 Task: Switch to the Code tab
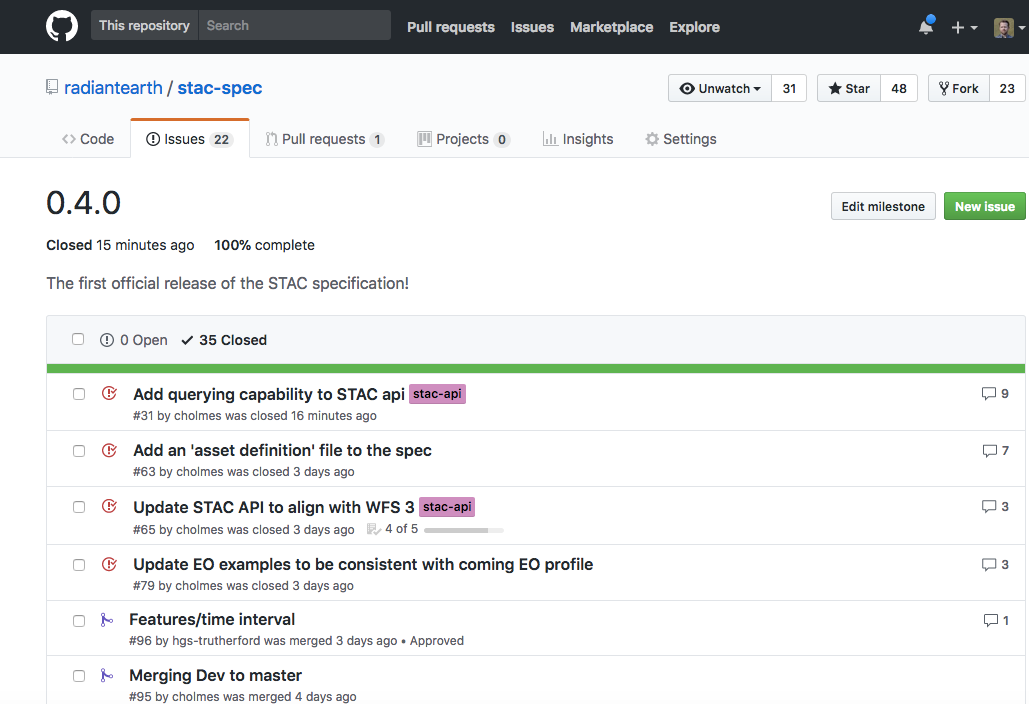click(88, 139)
